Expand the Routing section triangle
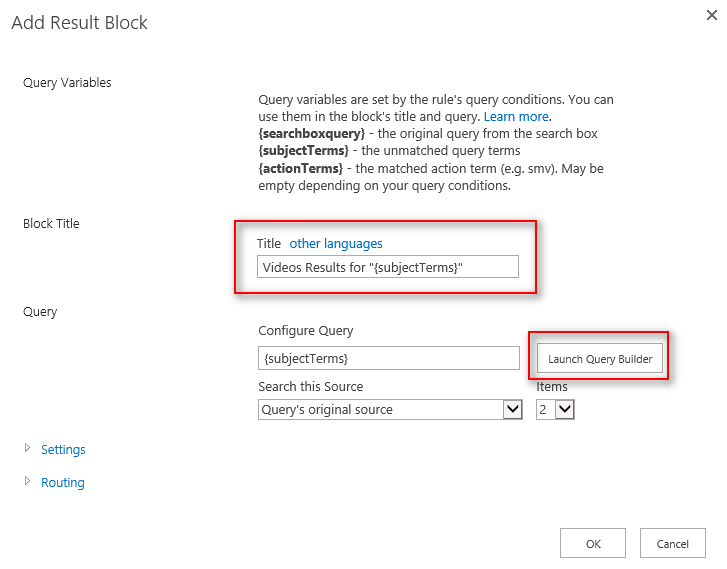This screenshot has height=569, width=727. pyautogui.click(x=27, y=482)
